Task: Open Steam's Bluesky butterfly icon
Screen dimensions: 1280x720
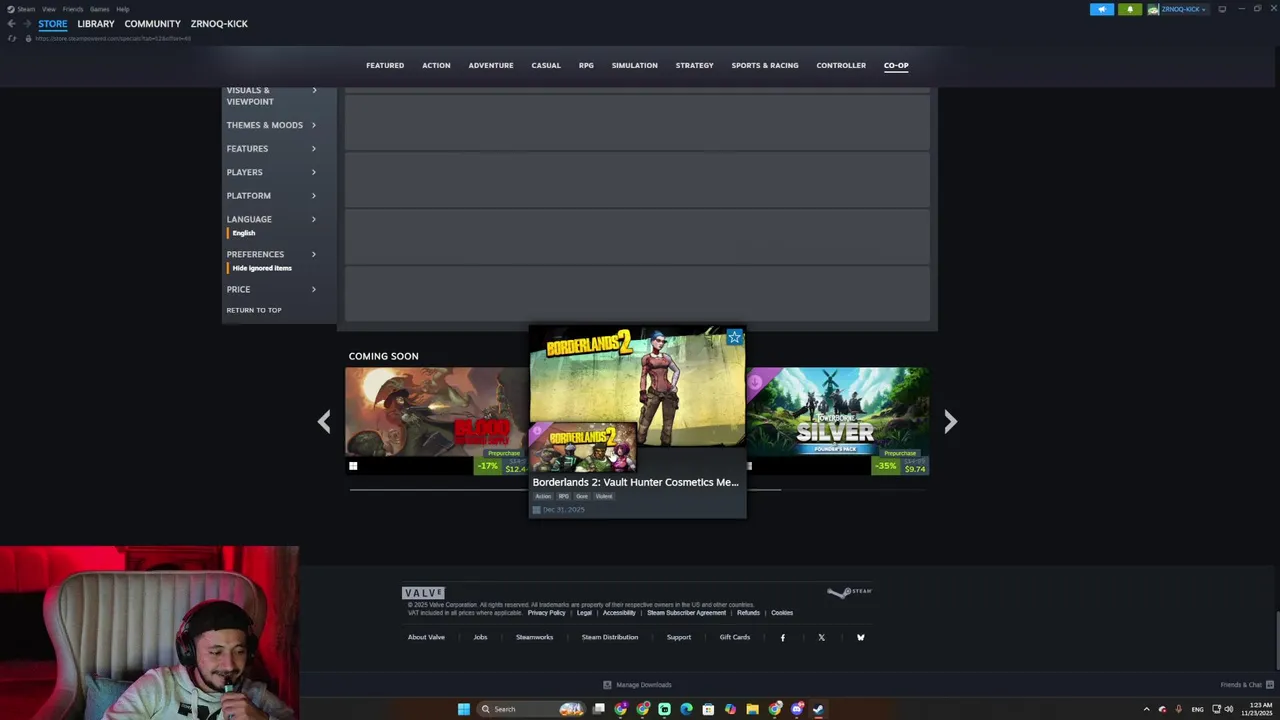Action: [x=860, y=637]
